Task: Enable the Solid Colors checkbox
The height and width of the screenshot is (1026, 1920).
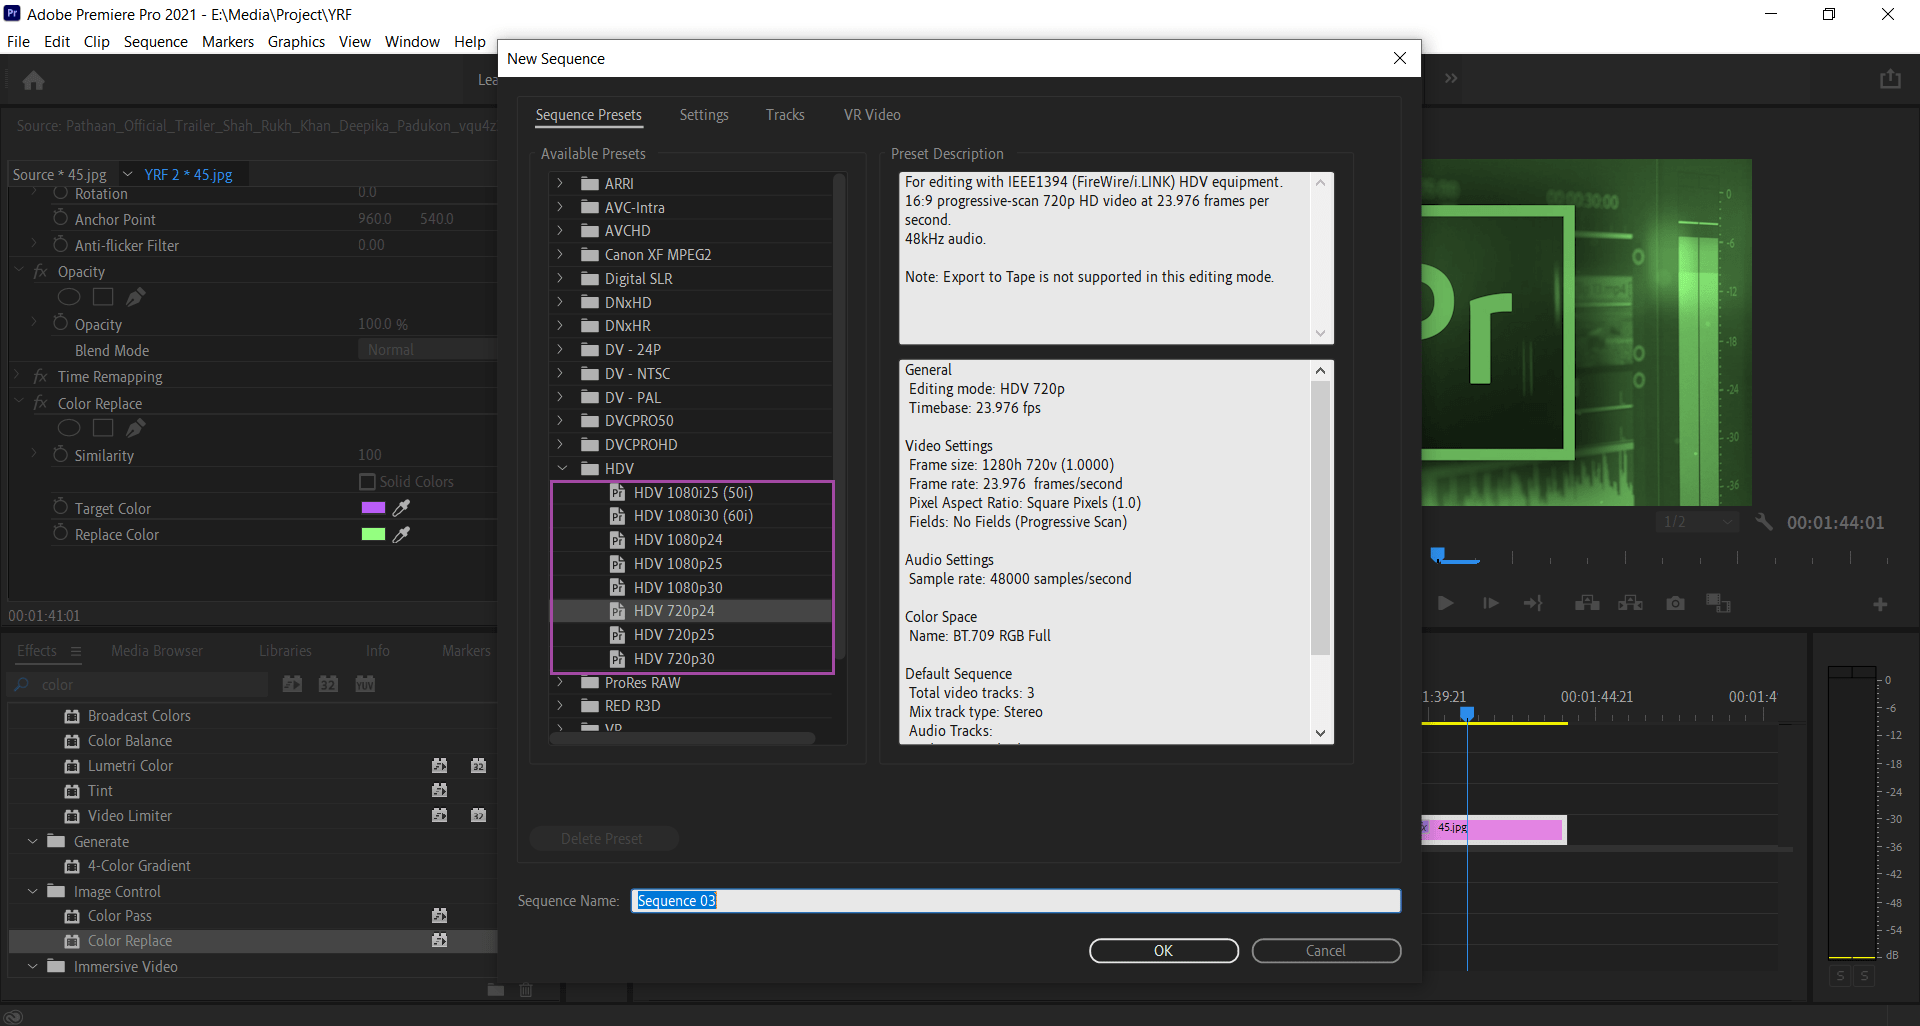Action: click(367, 481)
